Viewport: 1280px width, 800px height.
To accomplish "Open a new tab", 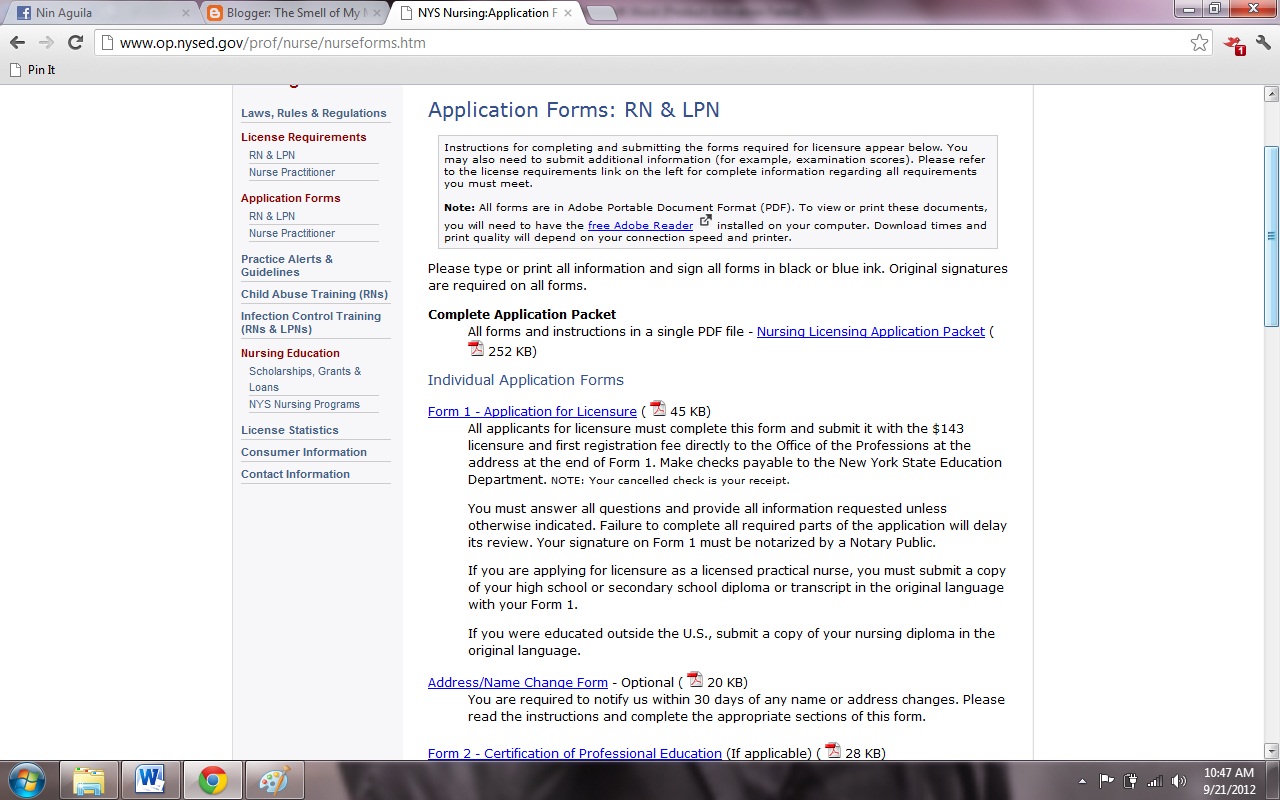I will click(601, 13).
